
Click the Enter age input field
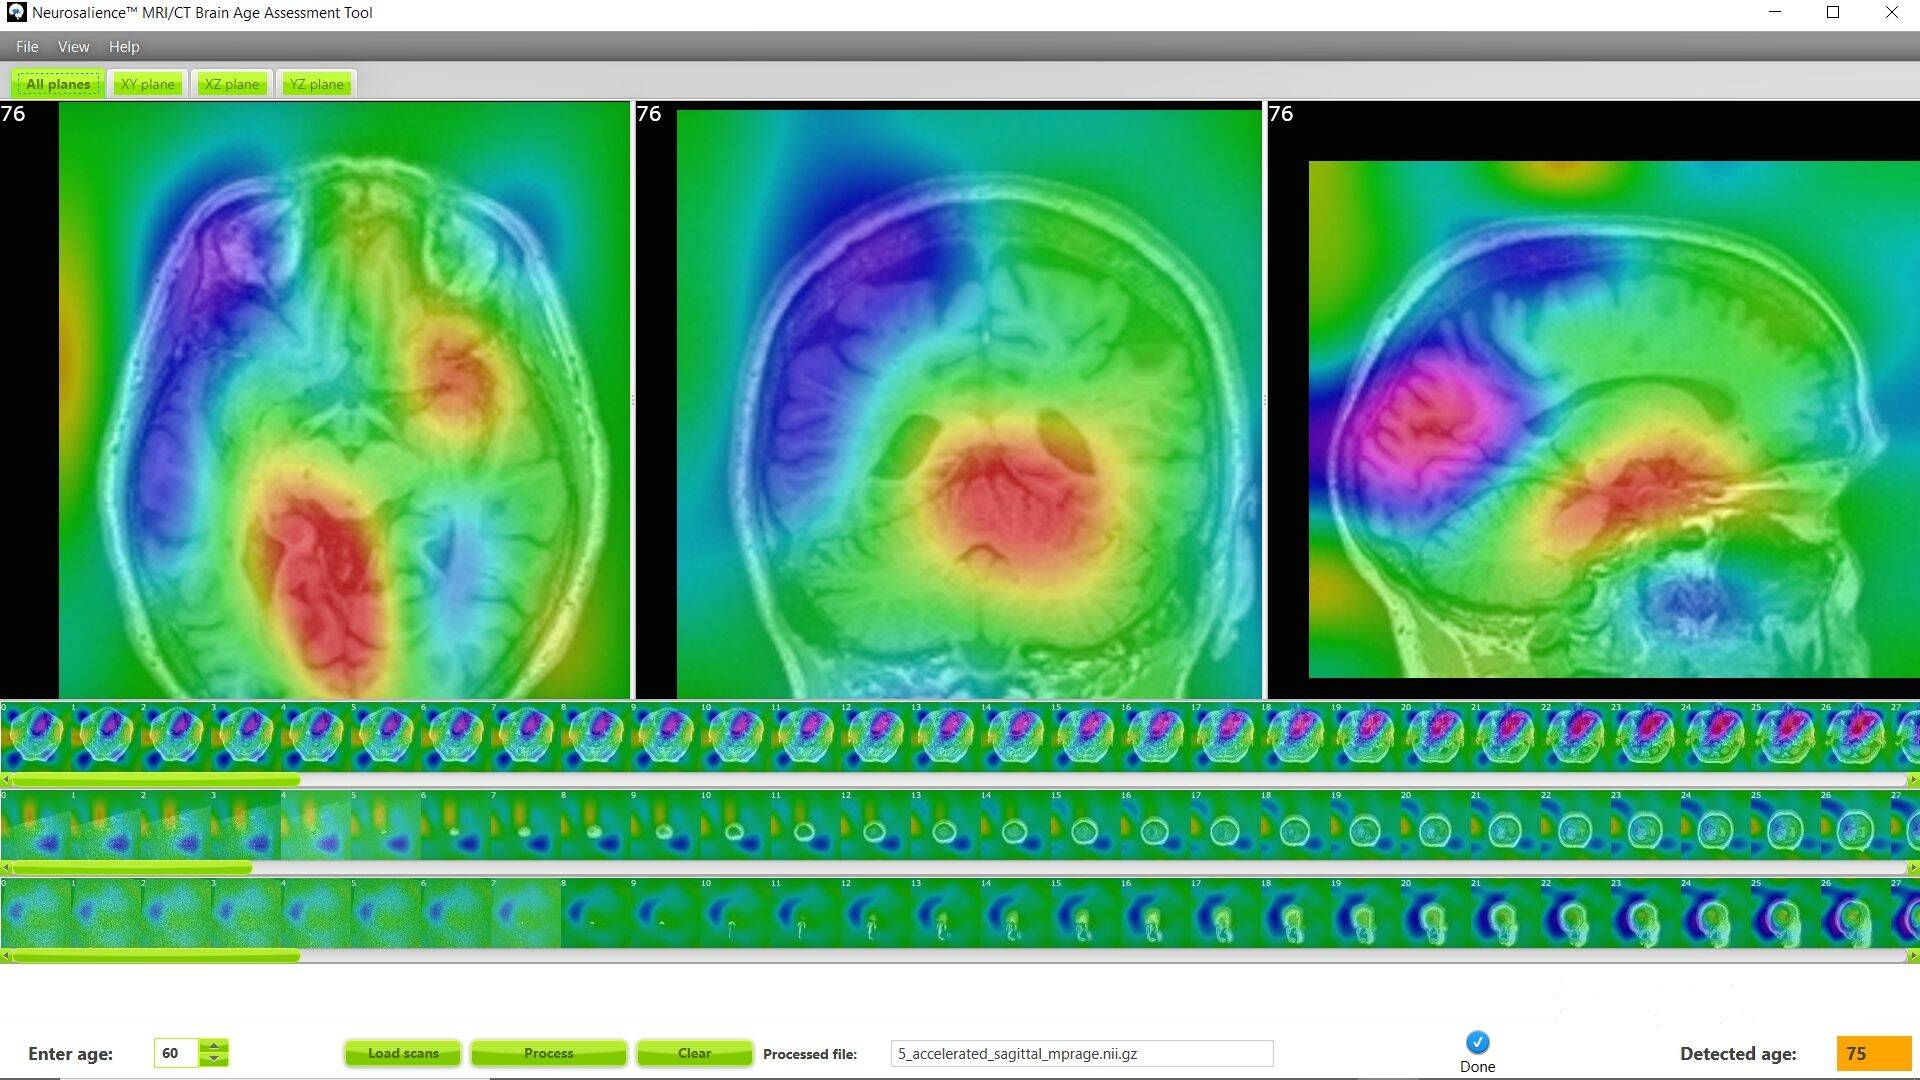(x=177, y=1053)
